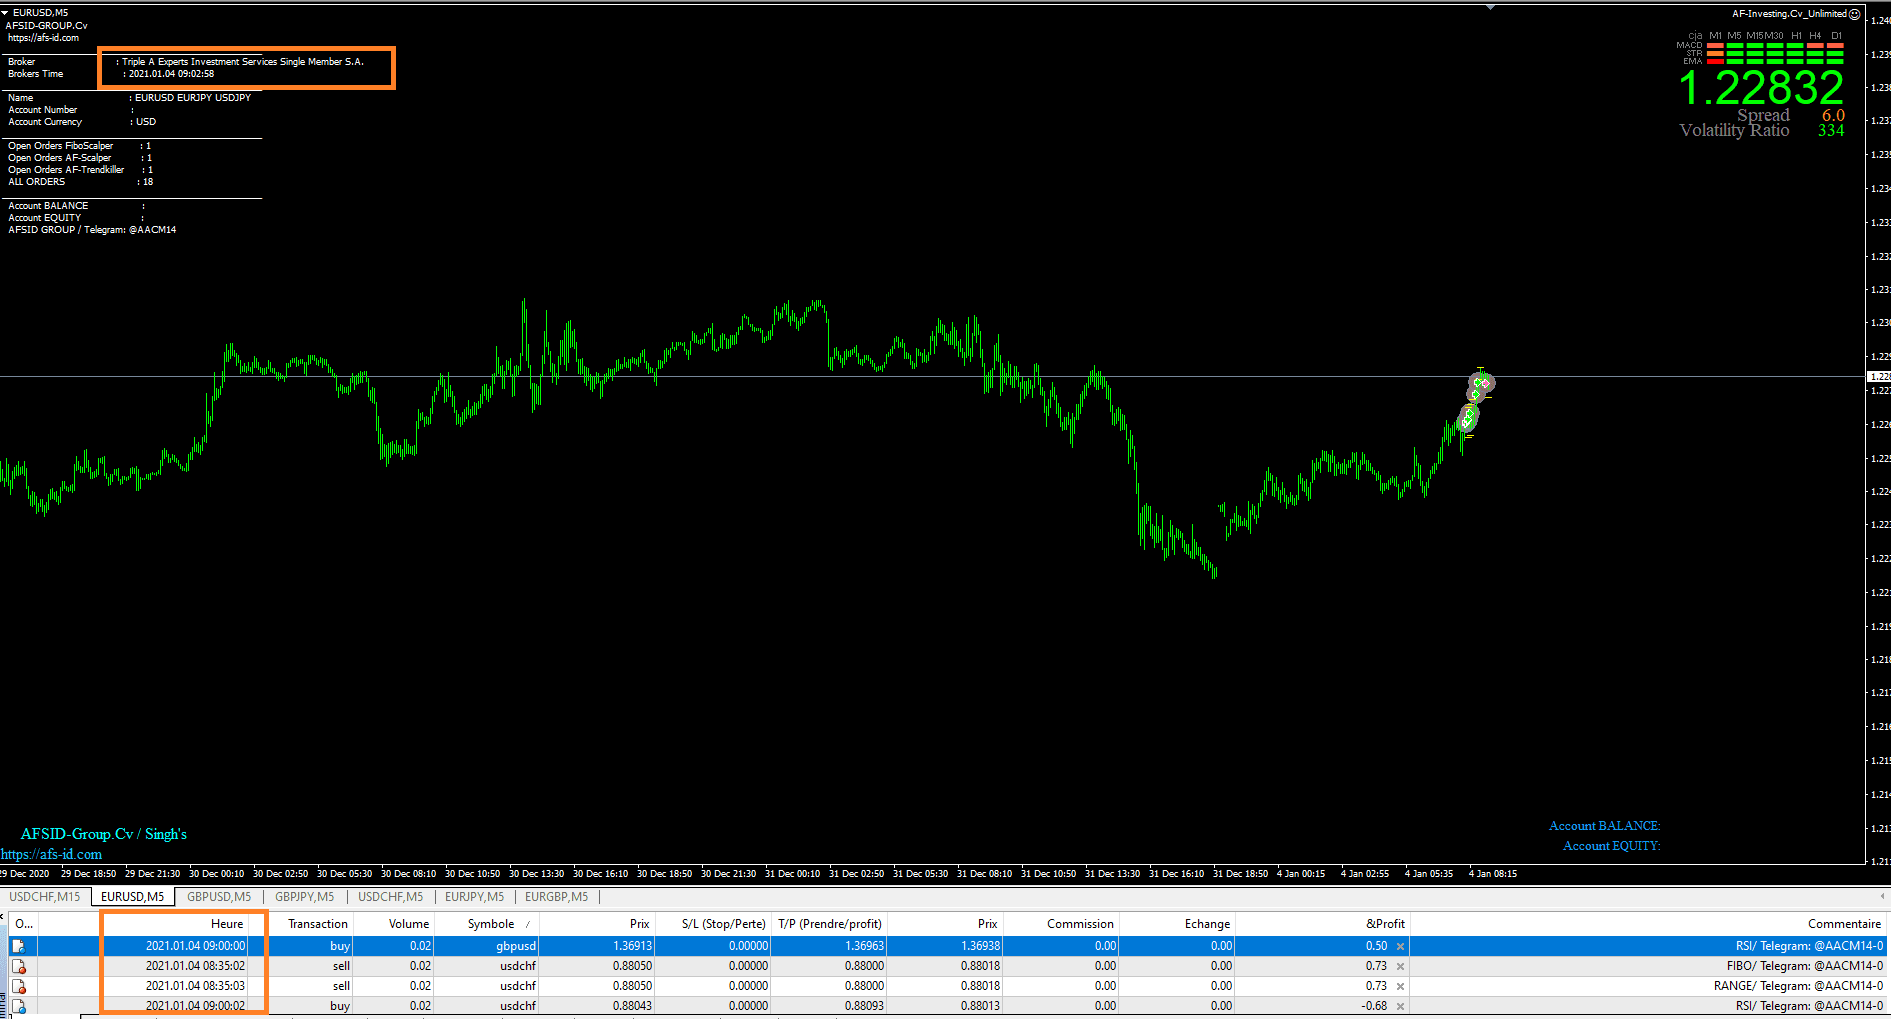Click the gbpusd buy order document icon
This screenshot has height=1019, width=1891.
(18, 946)
